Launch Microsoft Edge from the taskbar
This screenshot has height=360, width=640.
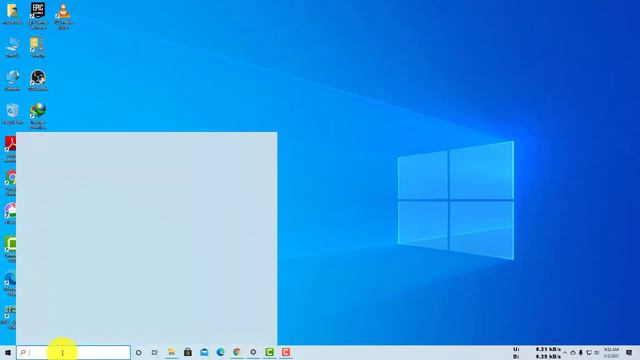point(220,352)
